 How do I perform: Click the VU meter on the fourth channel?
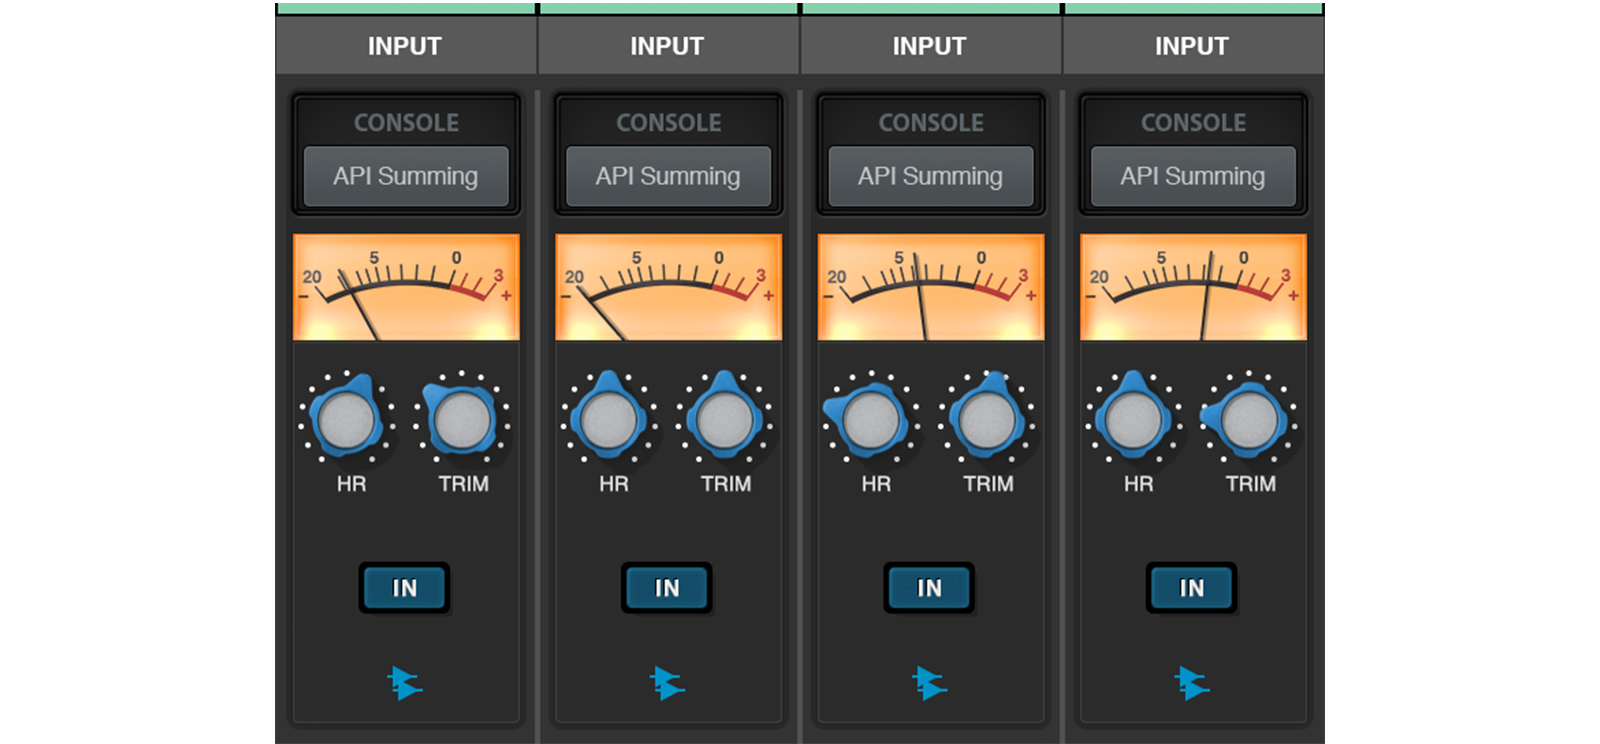click(x=1193, y=288)
